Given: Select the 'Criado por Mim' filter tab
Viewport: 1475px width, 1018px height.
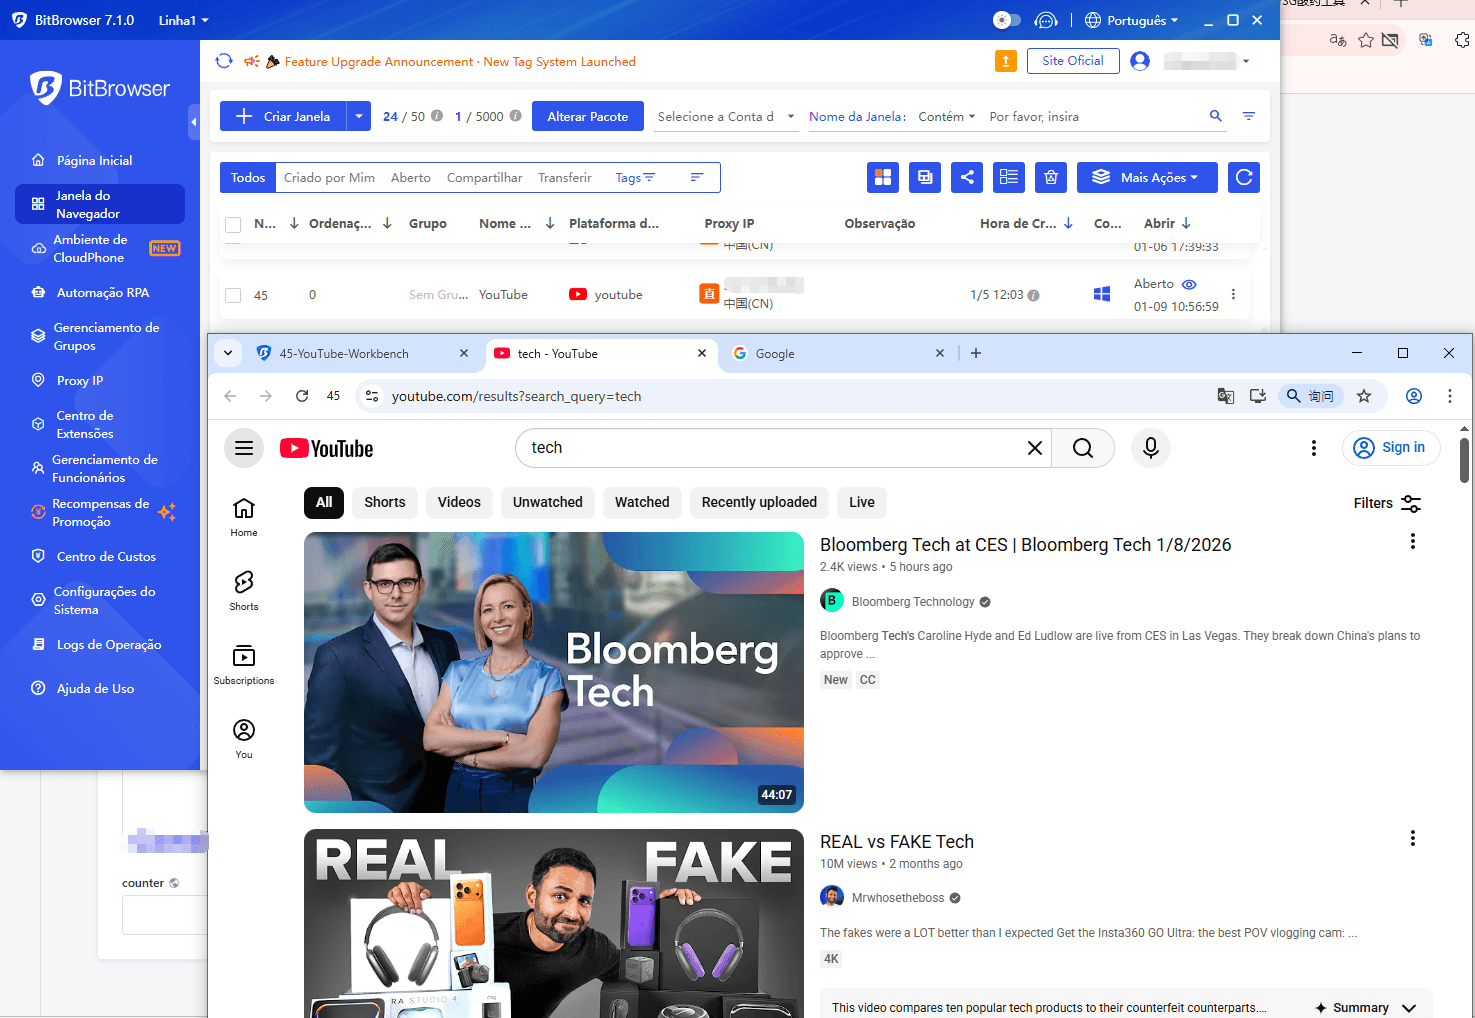Looking at the screenshot, I should click(328, 177).
